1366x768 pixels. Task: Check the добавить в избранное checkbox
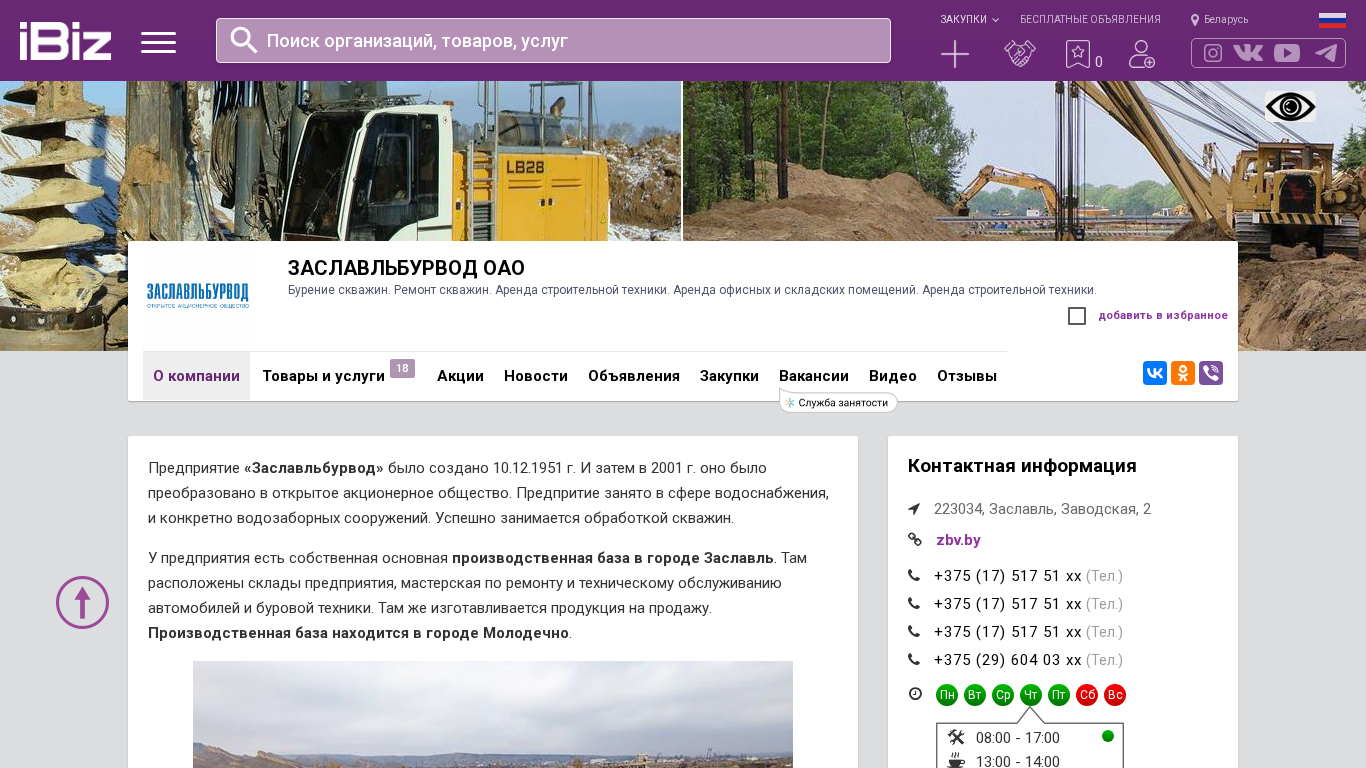coord(1077,316)
